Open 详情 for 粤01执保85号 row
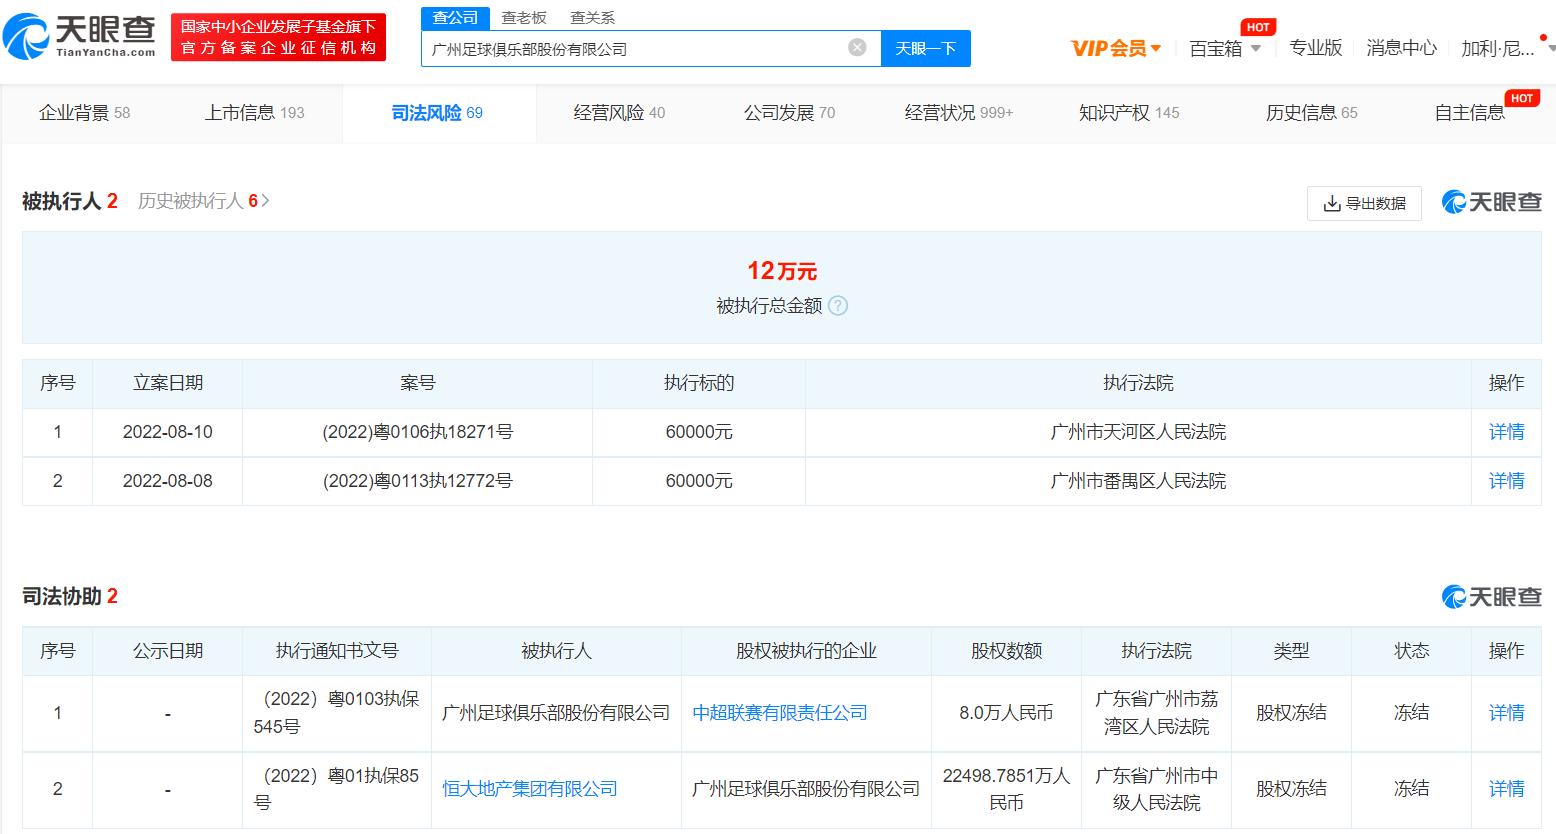Image resolution: width=1556 pixels, height=834 pixels. point(1506,789)
